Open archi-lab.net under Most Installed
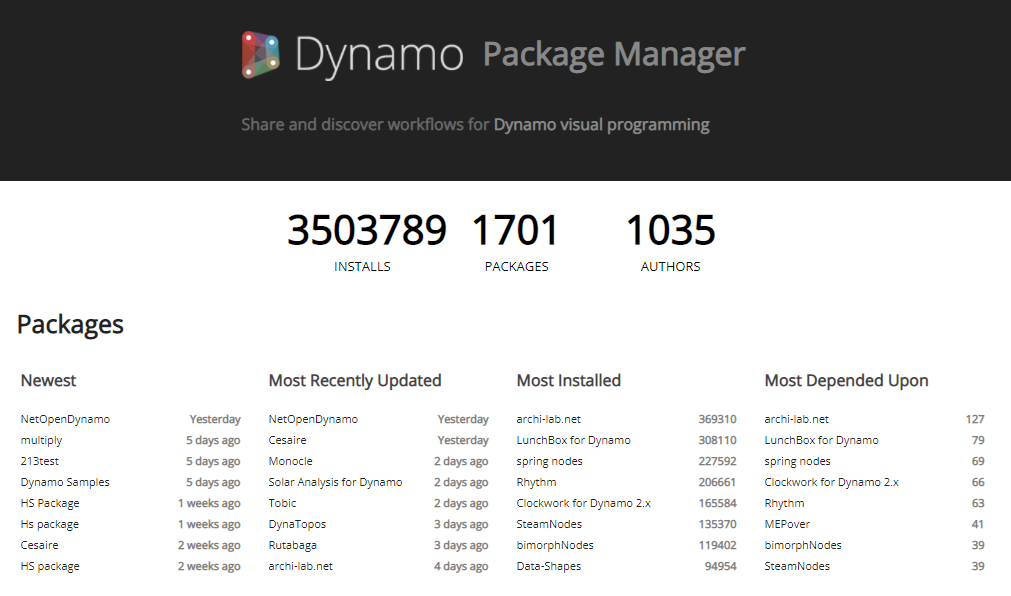Viewport: 1011px width, 596px height. point(549,419)
